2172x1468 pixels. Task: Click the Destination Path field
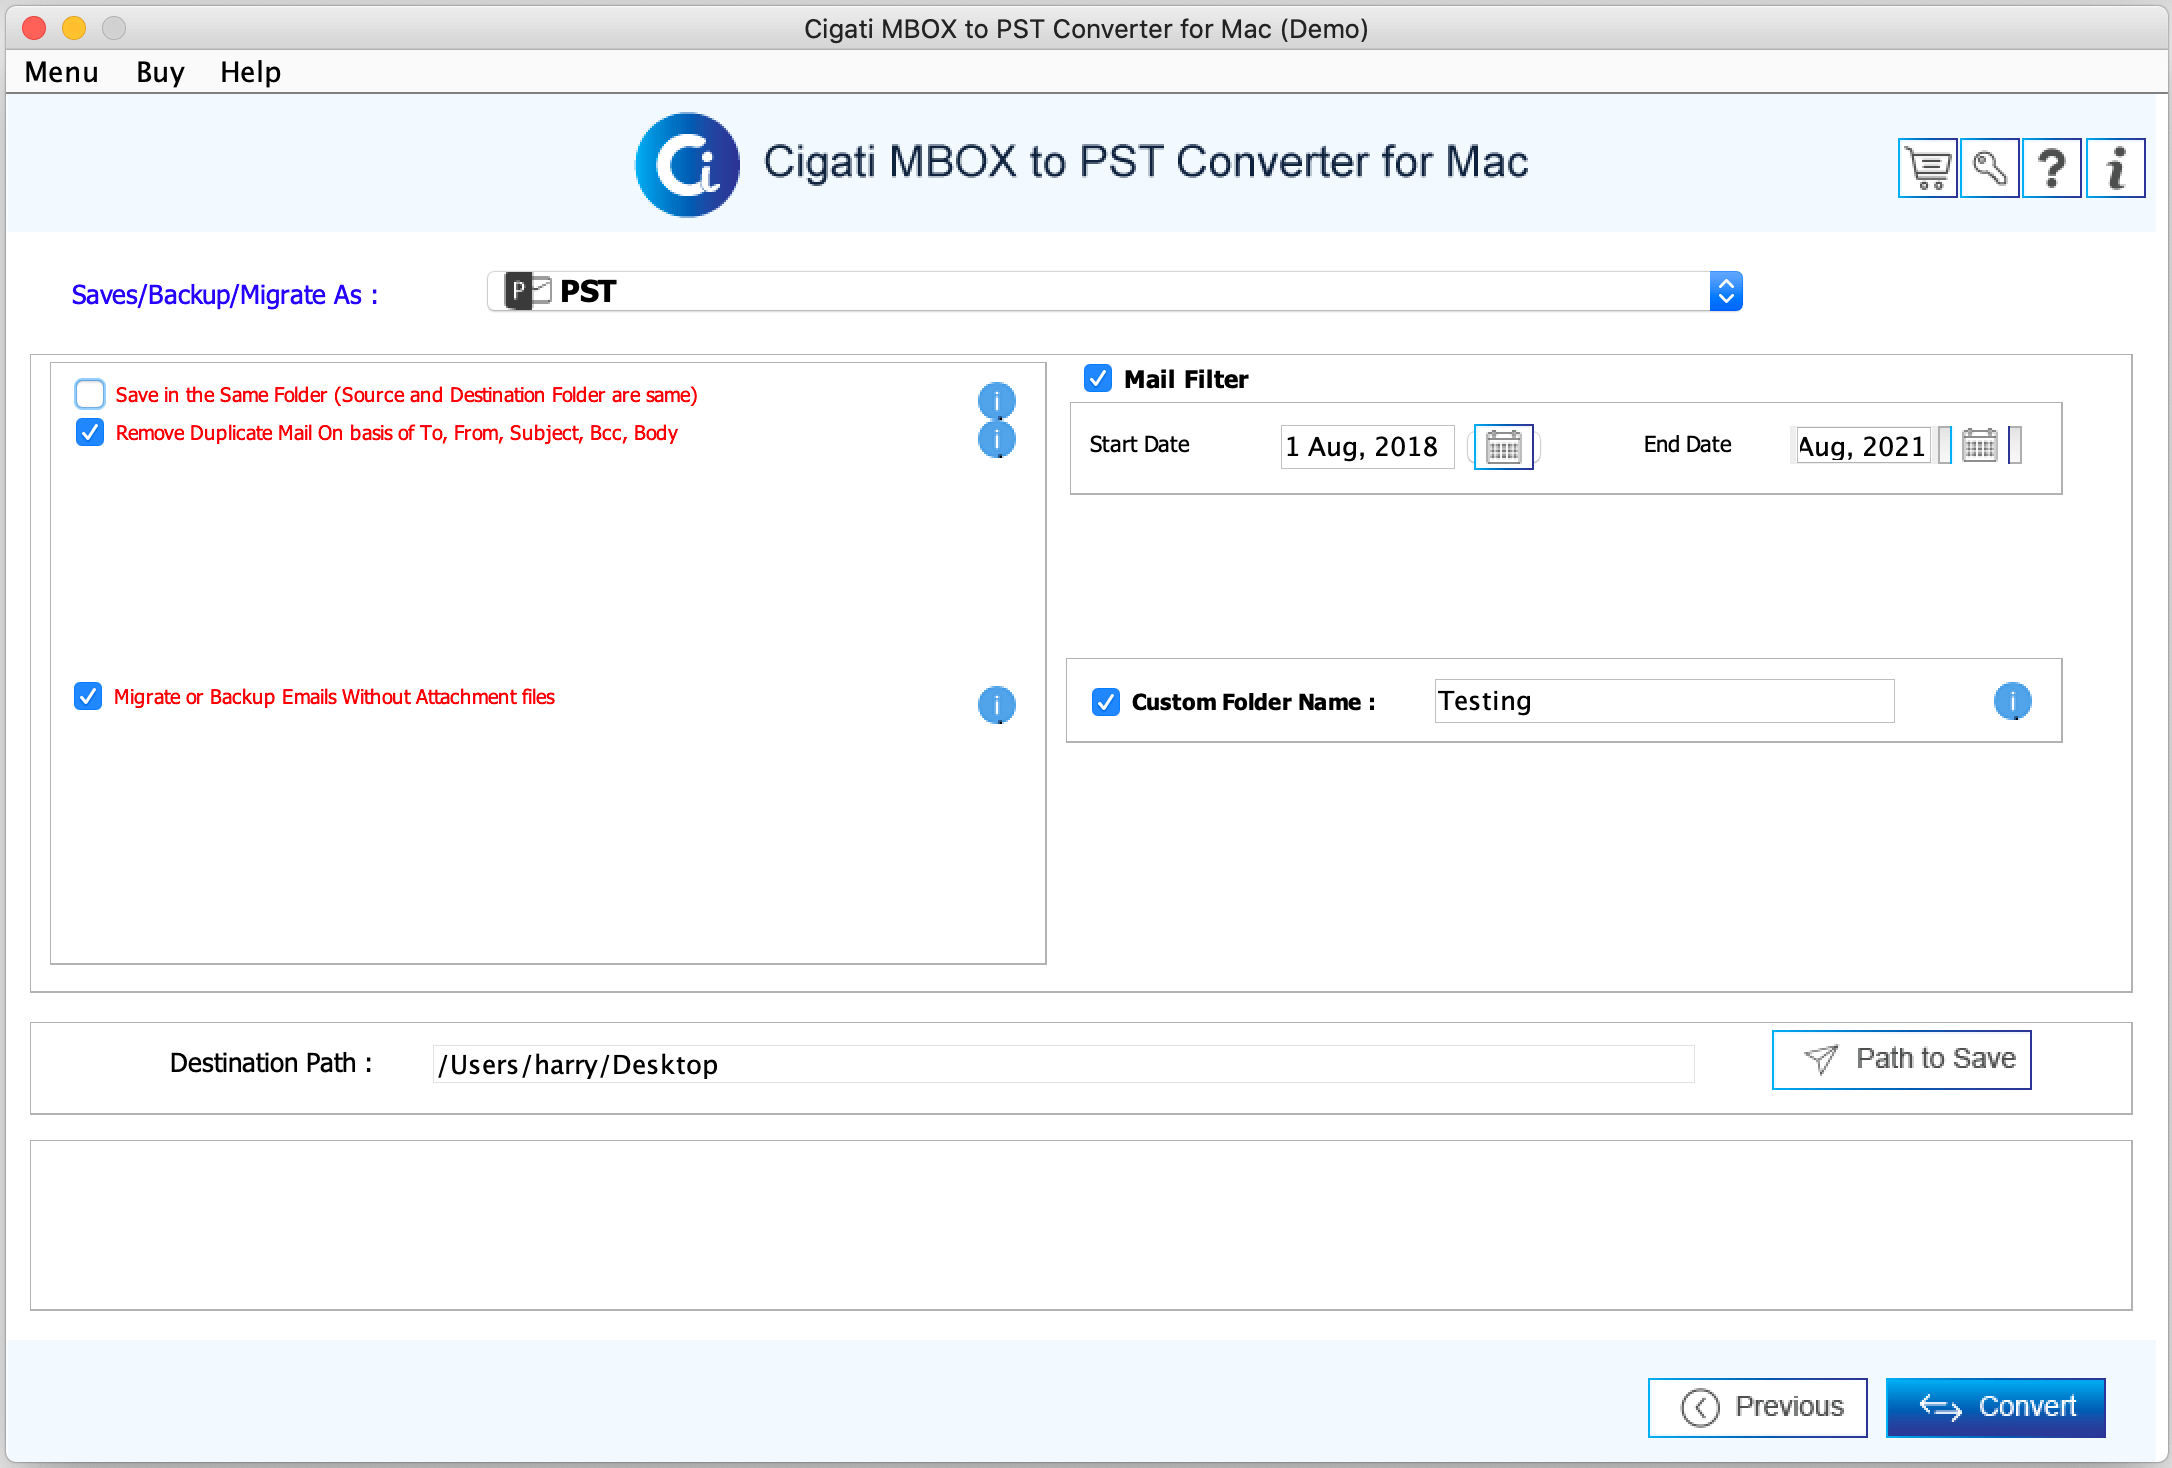[x=1063, y=1064]
